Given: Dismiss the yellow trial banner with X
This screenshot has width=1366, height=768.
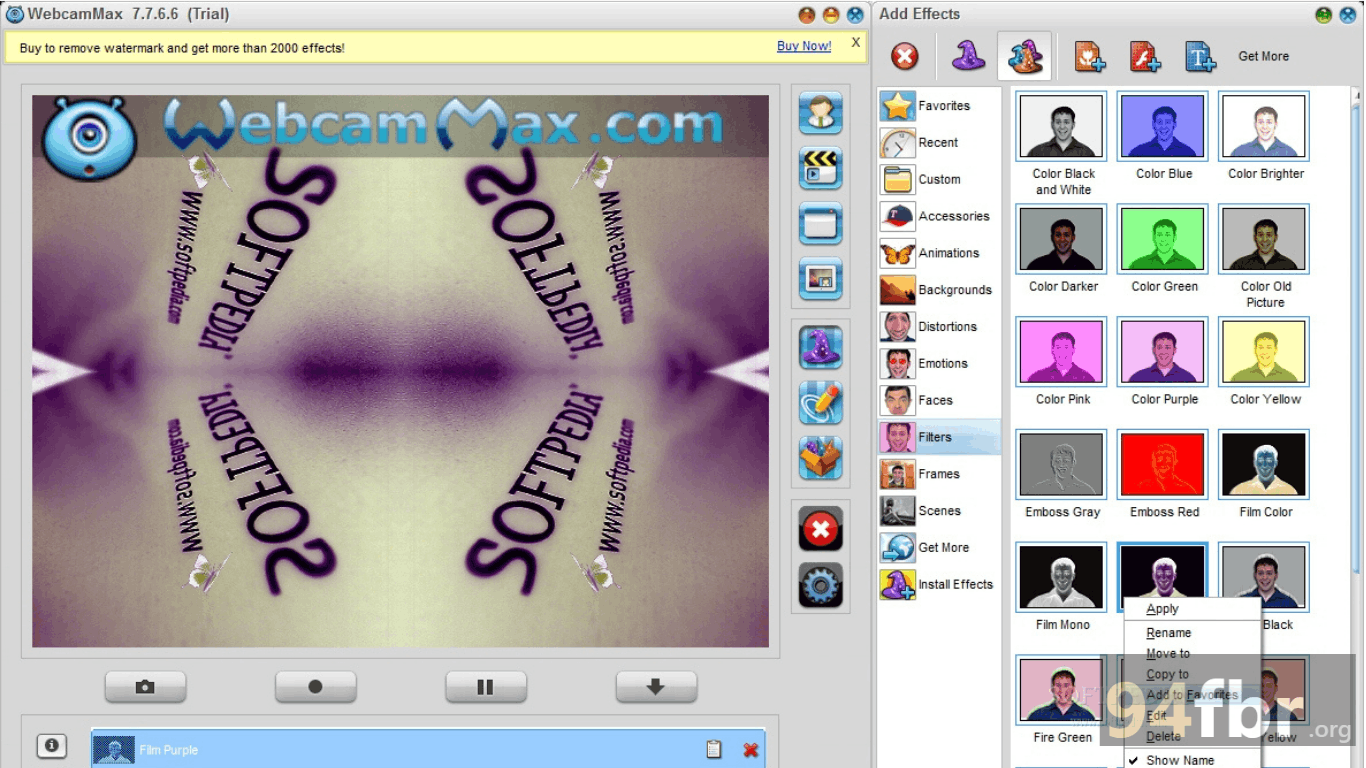Looking at the screenshot, I should point(855,43).
